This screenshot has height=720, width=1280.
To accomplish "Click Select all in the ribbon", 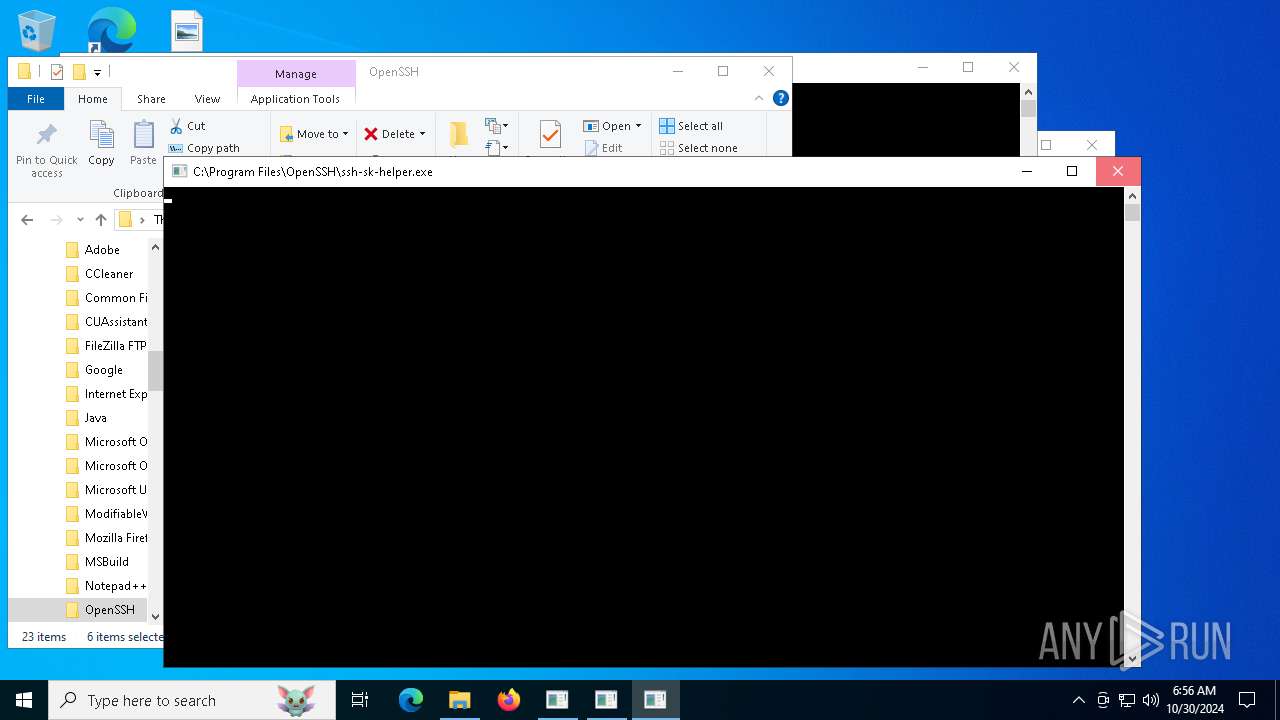I will coord(691,126).
